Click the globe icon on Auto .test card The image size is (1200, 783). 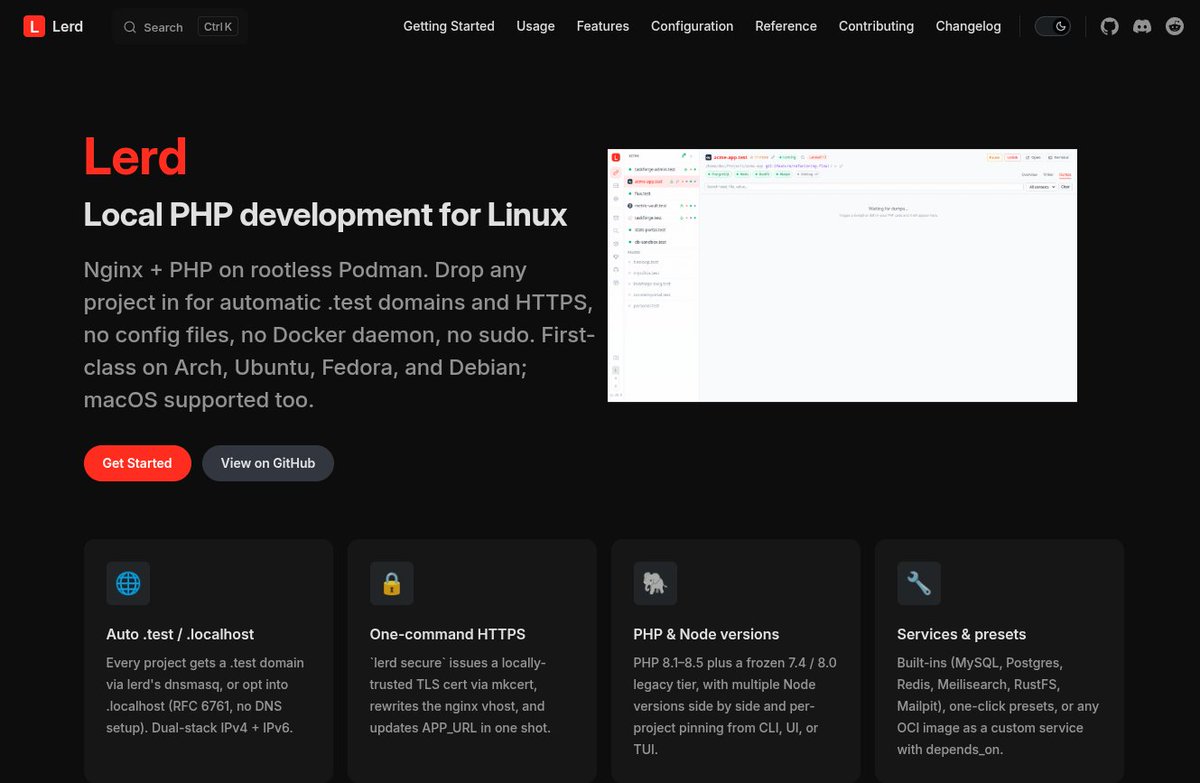tap(128, 583)
